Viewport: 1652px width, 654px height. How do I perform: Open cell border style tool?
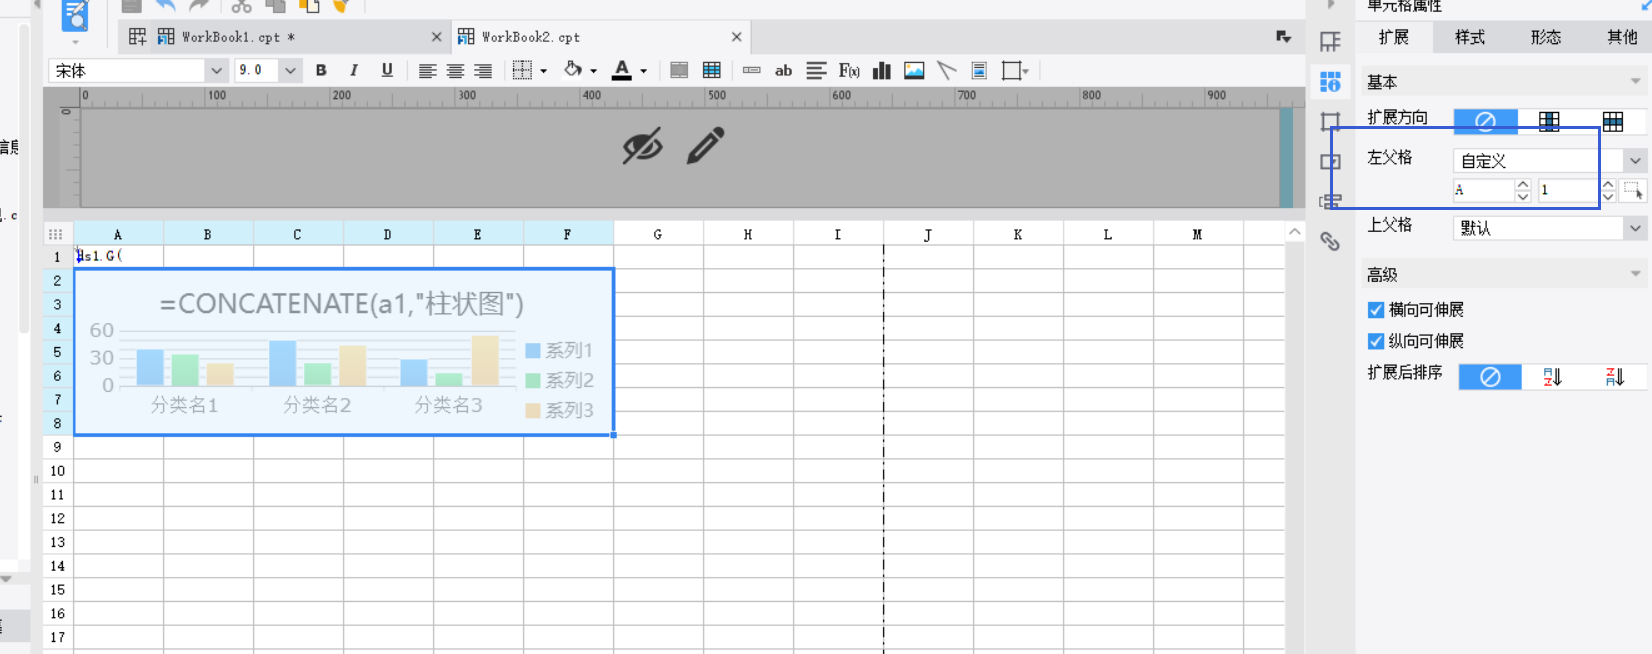tap(522, 70)
